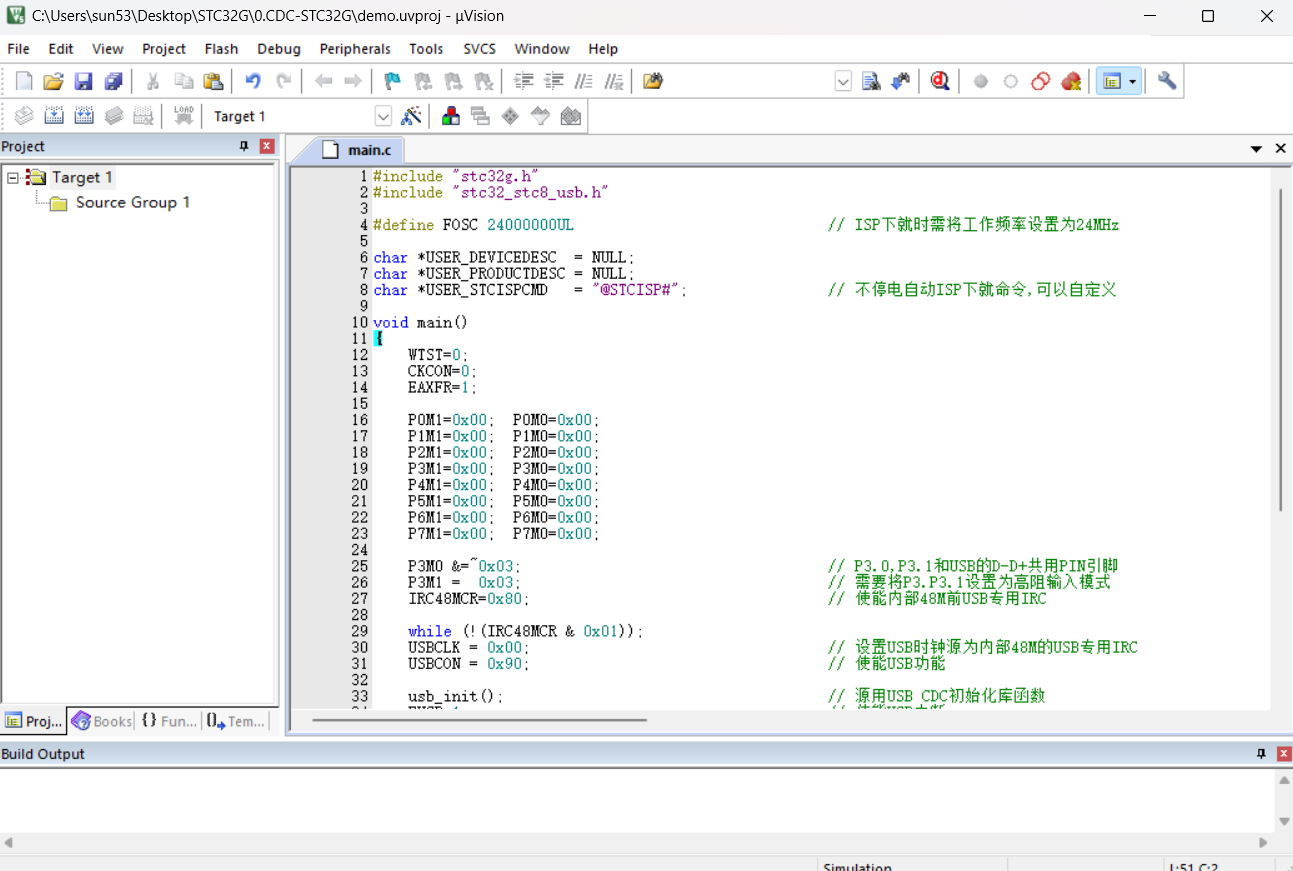
Task: Click the Window menu
Action: coord(542,48)
